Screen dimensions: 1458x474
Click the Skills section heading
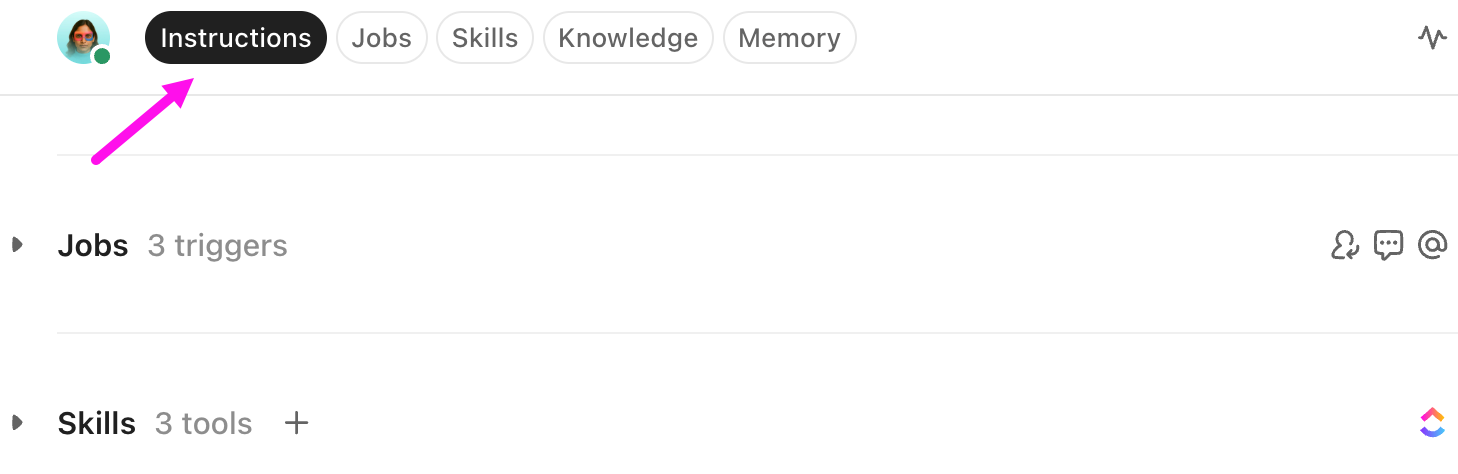(x=97, y=424)
